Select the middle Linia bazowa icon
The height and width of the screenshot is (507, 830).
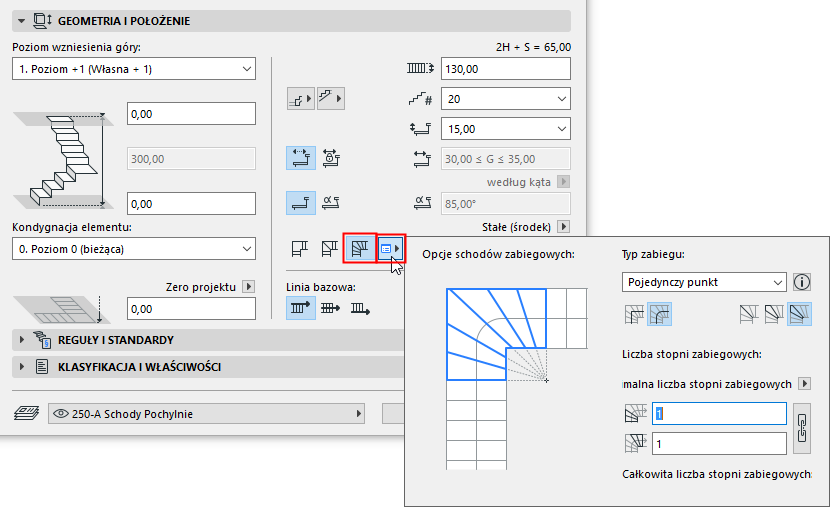(329, 309)
